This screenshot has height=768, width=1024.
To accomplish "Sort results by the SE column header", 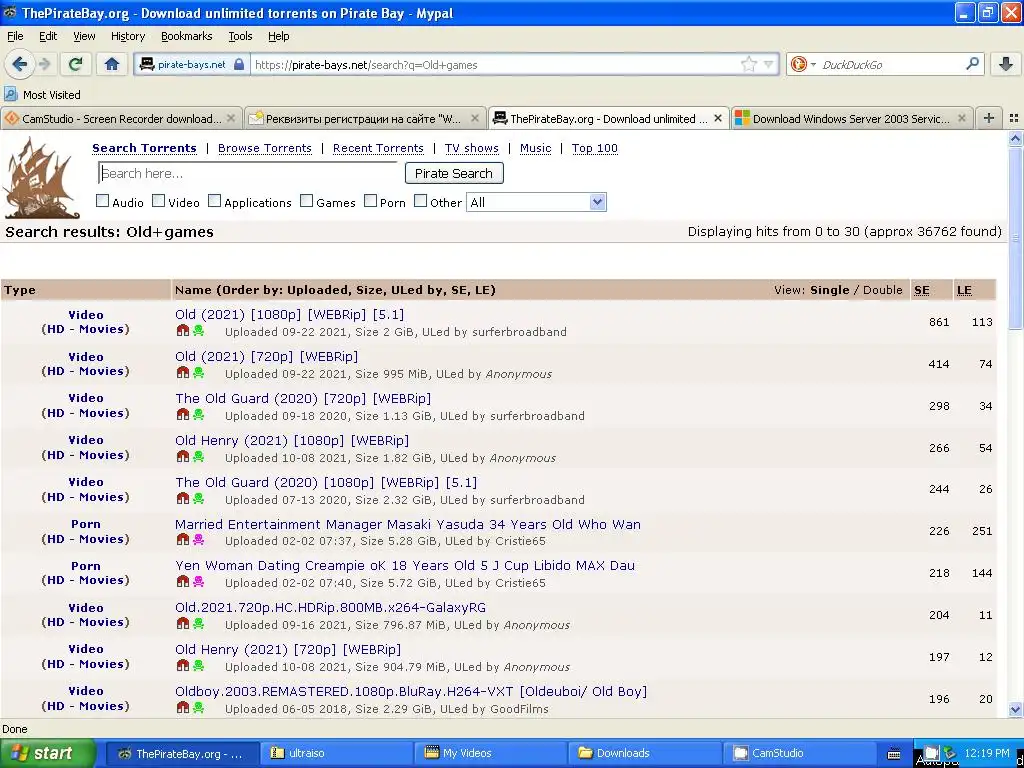I will [921, 290].
